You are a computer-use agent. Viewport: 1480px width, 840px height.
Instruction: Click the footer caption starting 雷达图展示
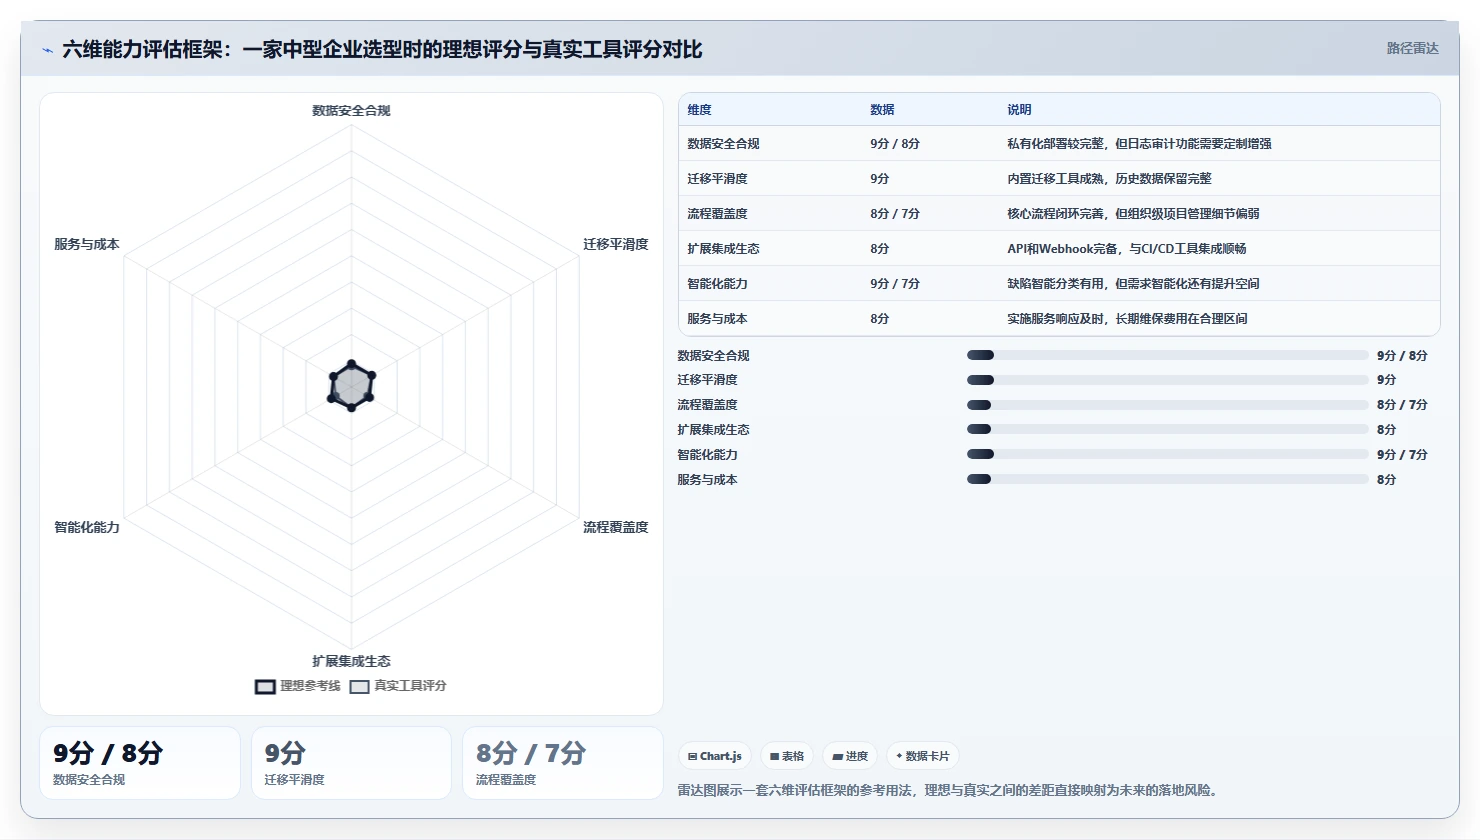948,790
